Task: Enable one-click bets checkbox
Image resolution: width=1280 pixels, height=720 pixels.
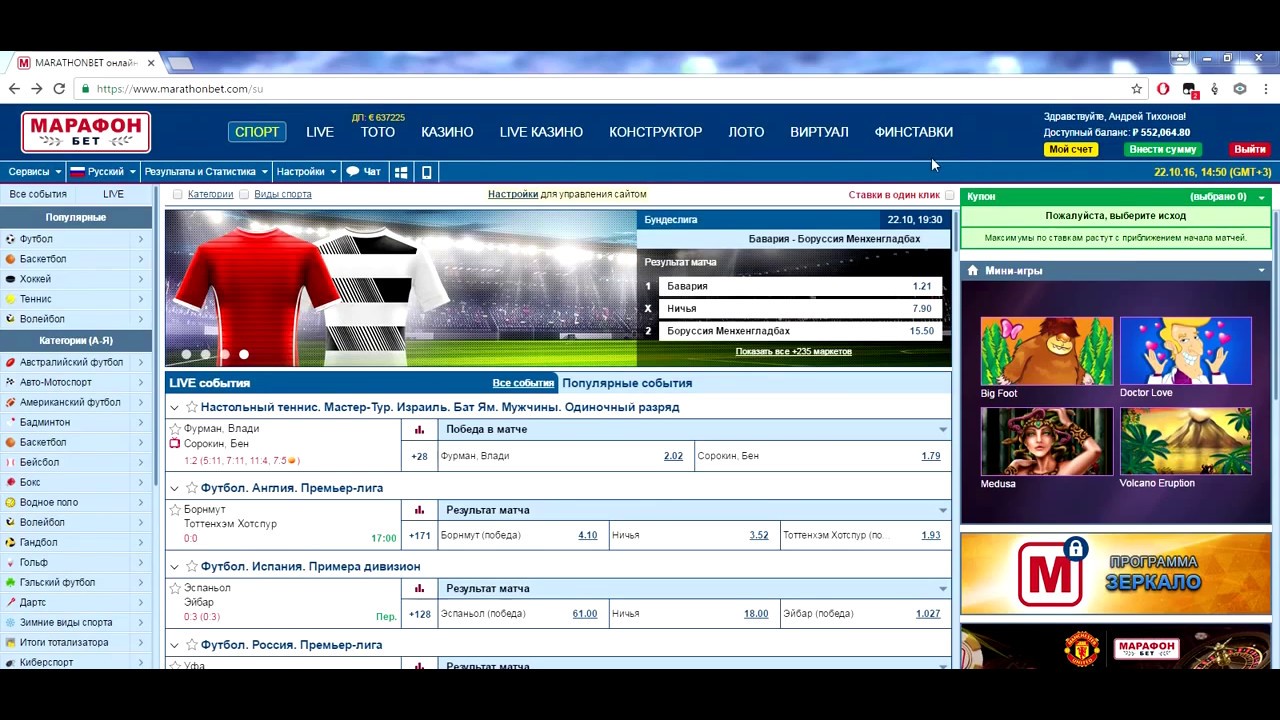Action: tap(949, 195)
